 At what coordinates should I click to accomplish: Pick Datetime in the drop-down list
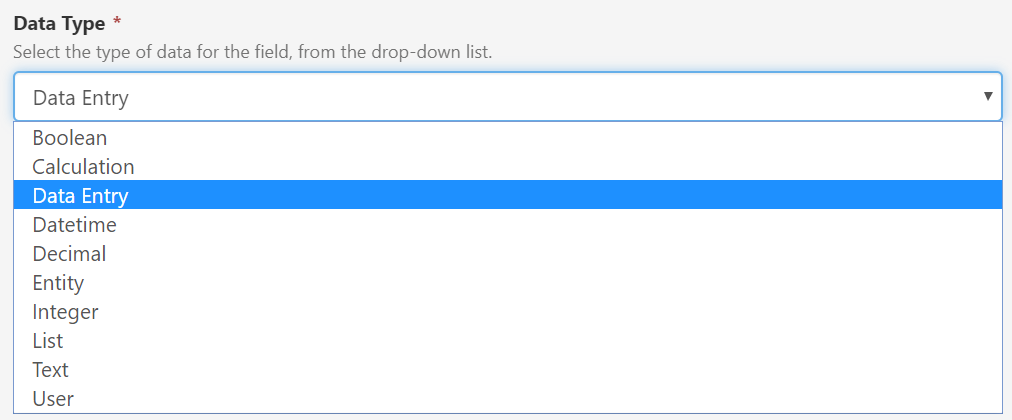(x=74, y=225)
